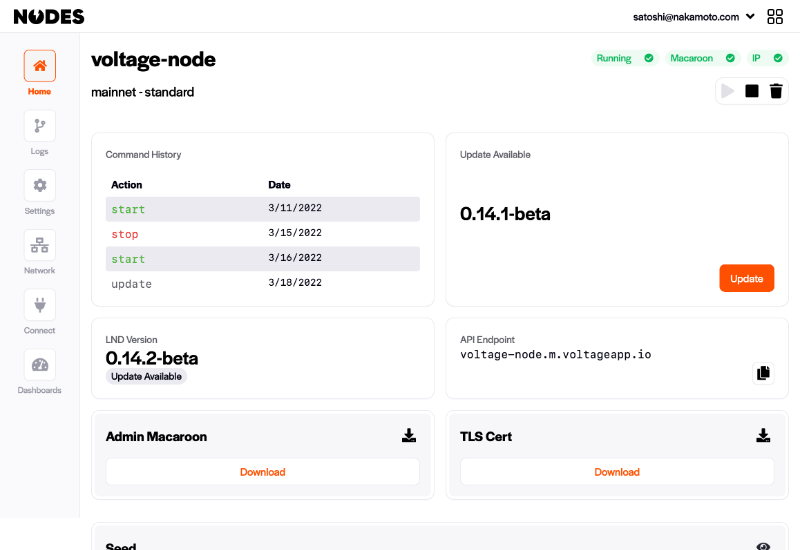Click TLS Cert download arrow icon
This screenshot has height=550, width=800.
[763, 435]
